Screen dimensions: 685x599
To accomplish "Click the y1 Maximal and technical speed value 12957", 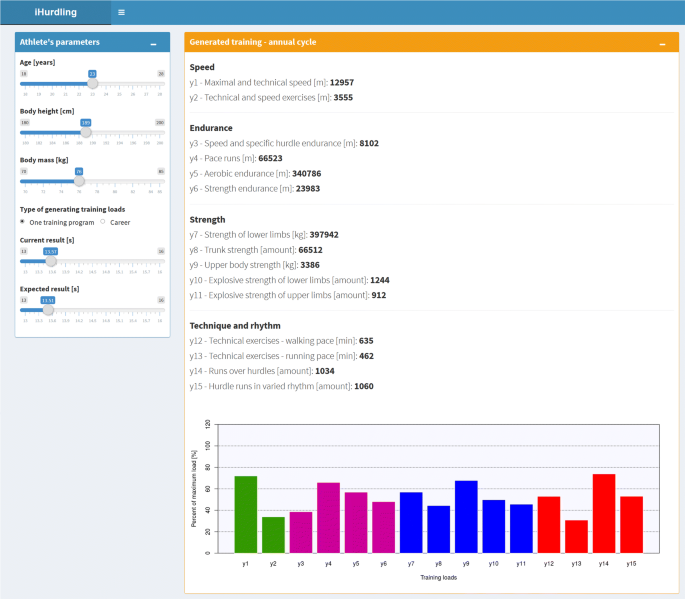I will point(342,83).
